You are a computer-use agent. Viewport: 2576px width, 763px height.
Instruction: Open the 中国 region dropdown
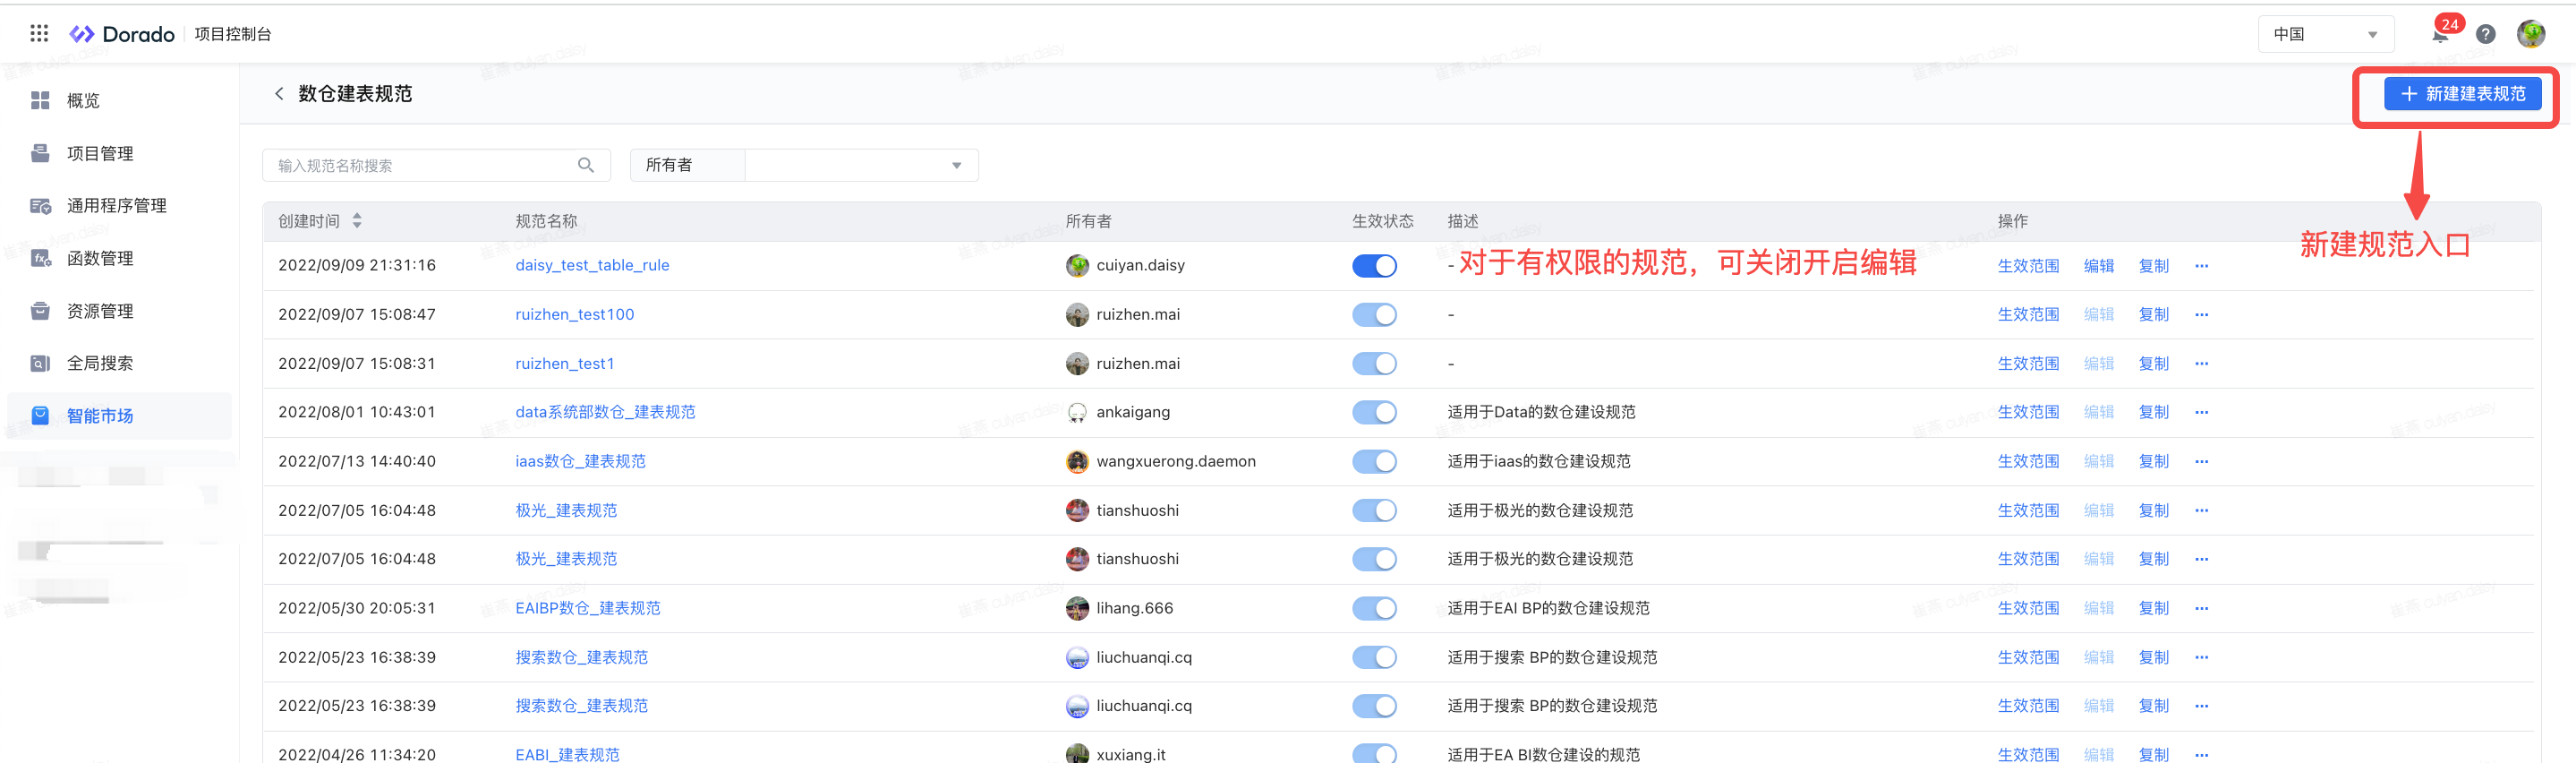pyautogui.click(x=2325, y=34)
